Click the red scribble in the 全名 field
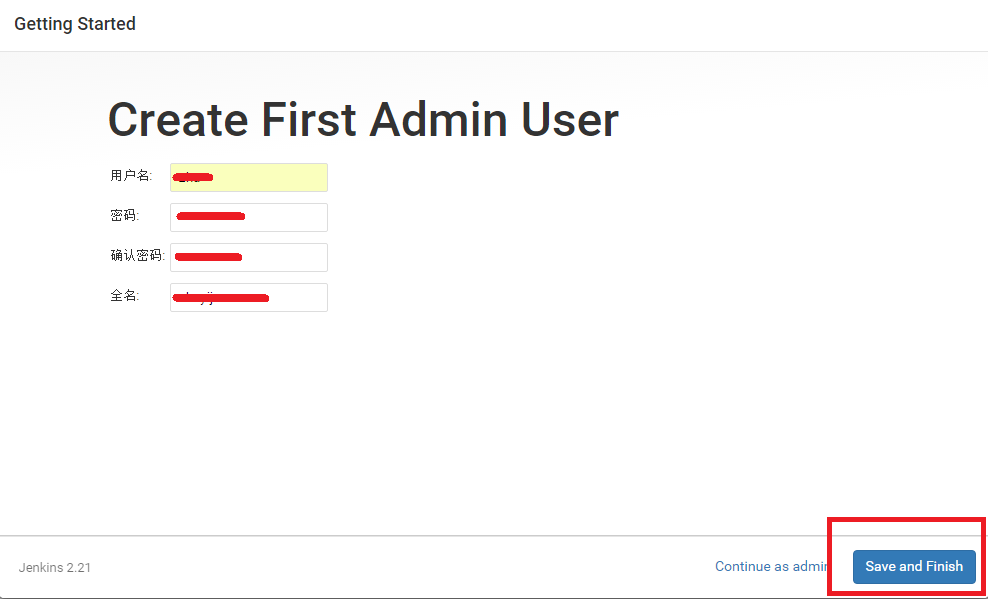 (222, 297)
